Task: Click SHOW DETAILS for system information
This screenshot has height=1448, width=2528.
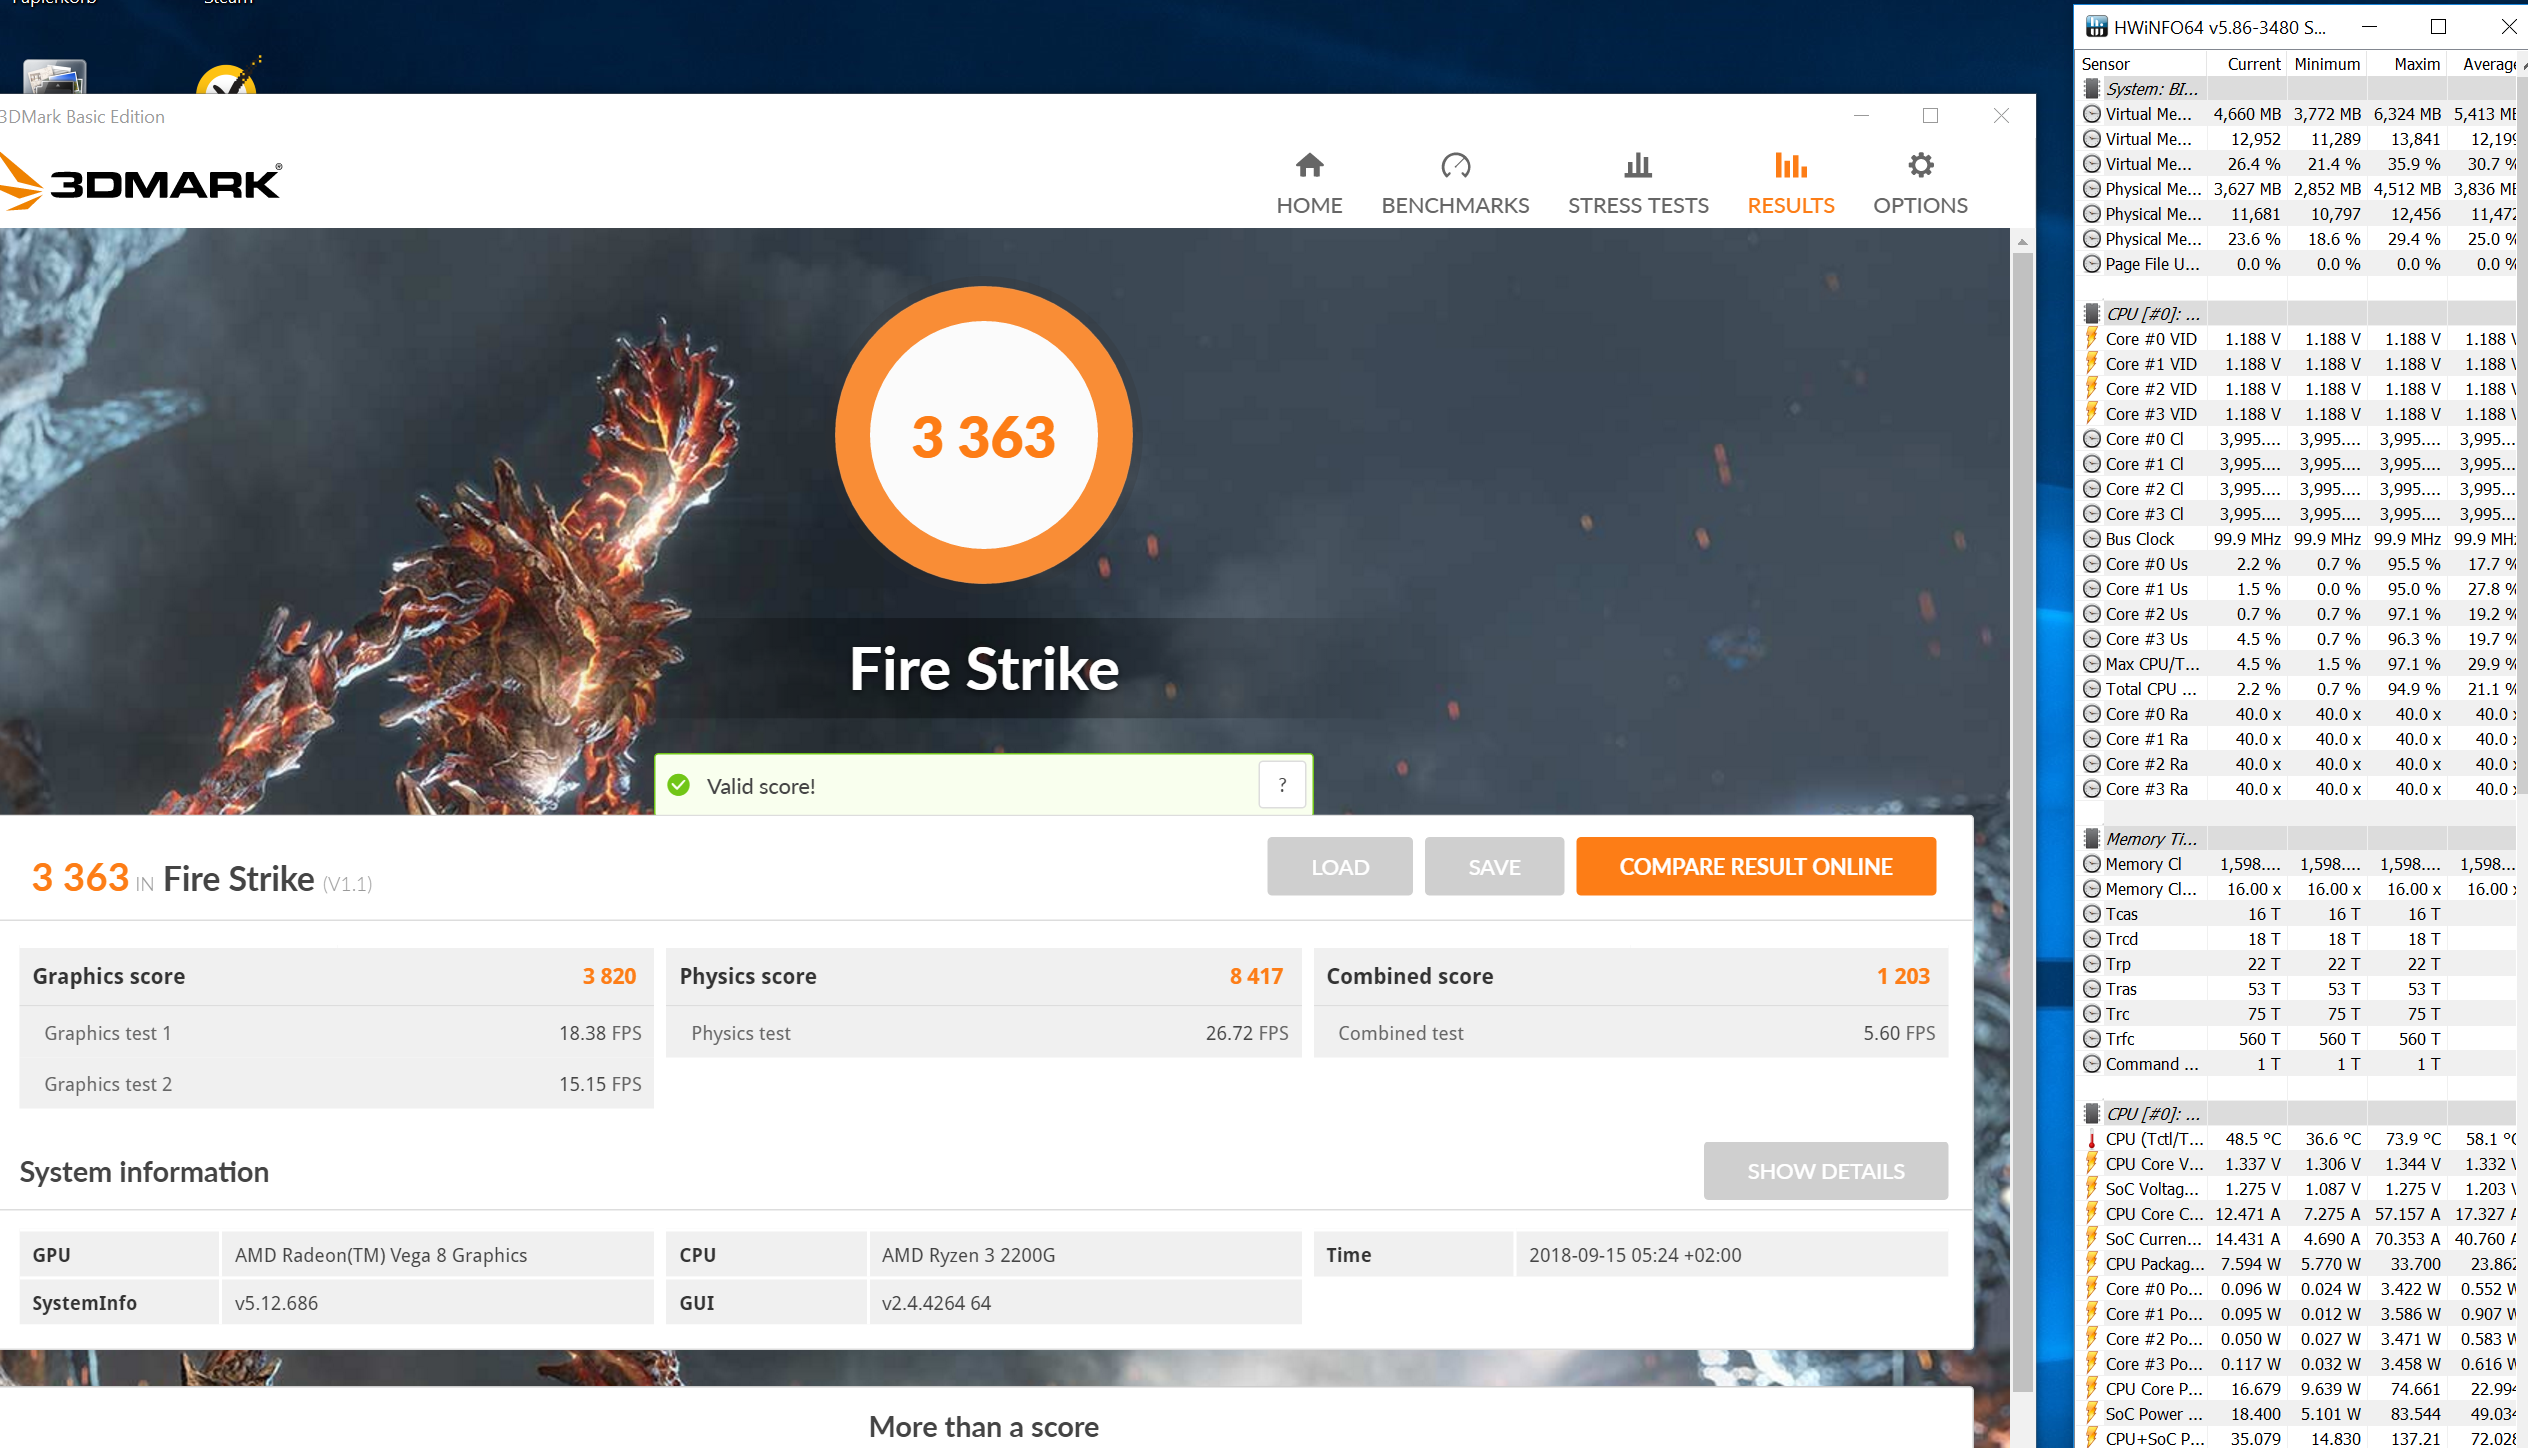Action: click(1825, 1171)
